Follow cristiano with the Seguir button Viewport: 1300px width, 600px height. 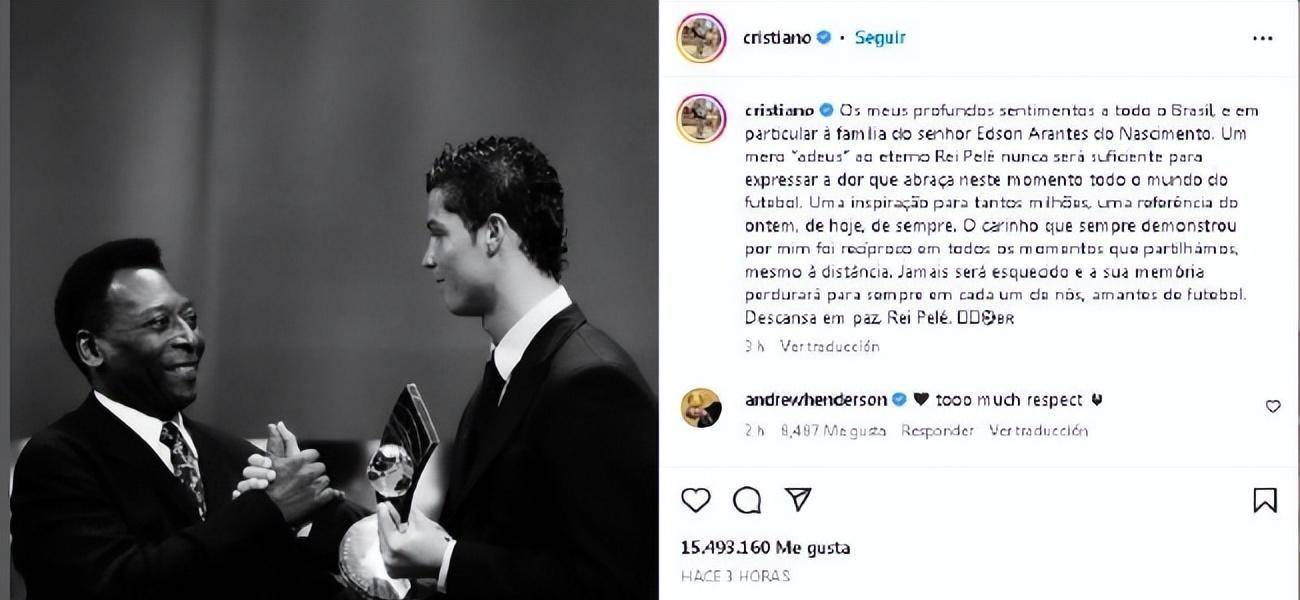[880, 38]
